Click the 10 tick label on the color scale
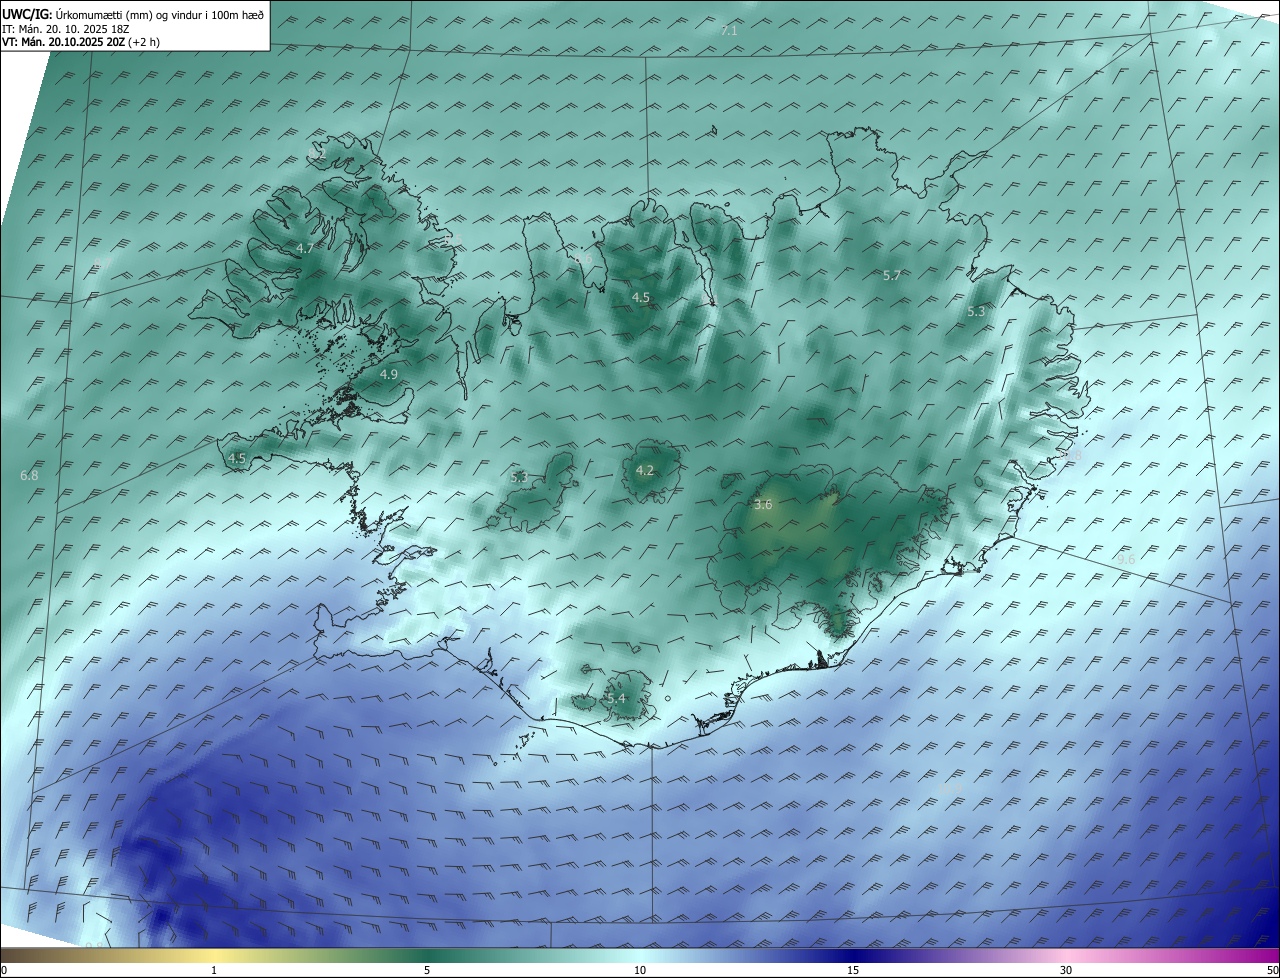 [x=640, y=970]
